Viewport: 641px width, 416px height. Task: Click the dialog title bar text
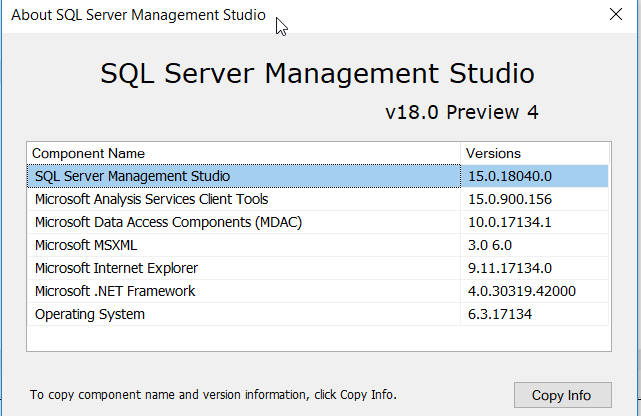[138, 15]
